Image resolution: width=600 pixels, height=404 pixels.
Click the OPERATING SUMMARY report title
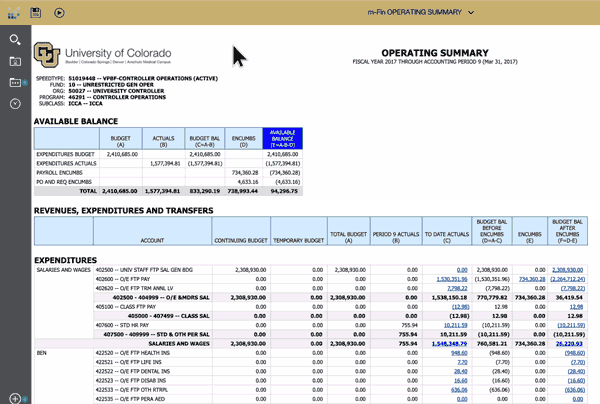(x=435, y=53)
